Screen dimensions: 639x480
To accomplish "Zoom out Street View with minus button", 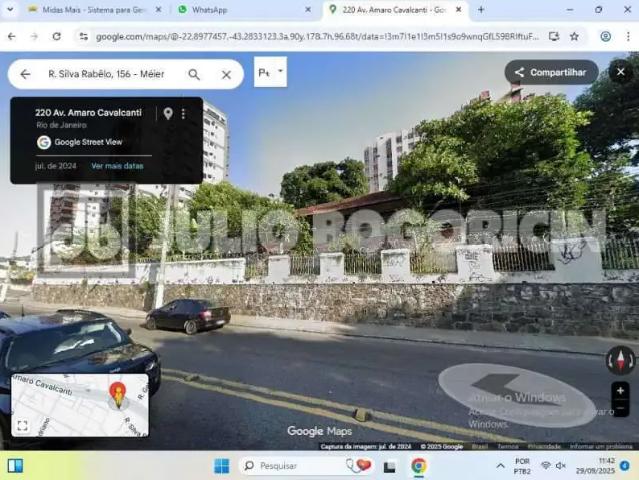I will point(620,407).
